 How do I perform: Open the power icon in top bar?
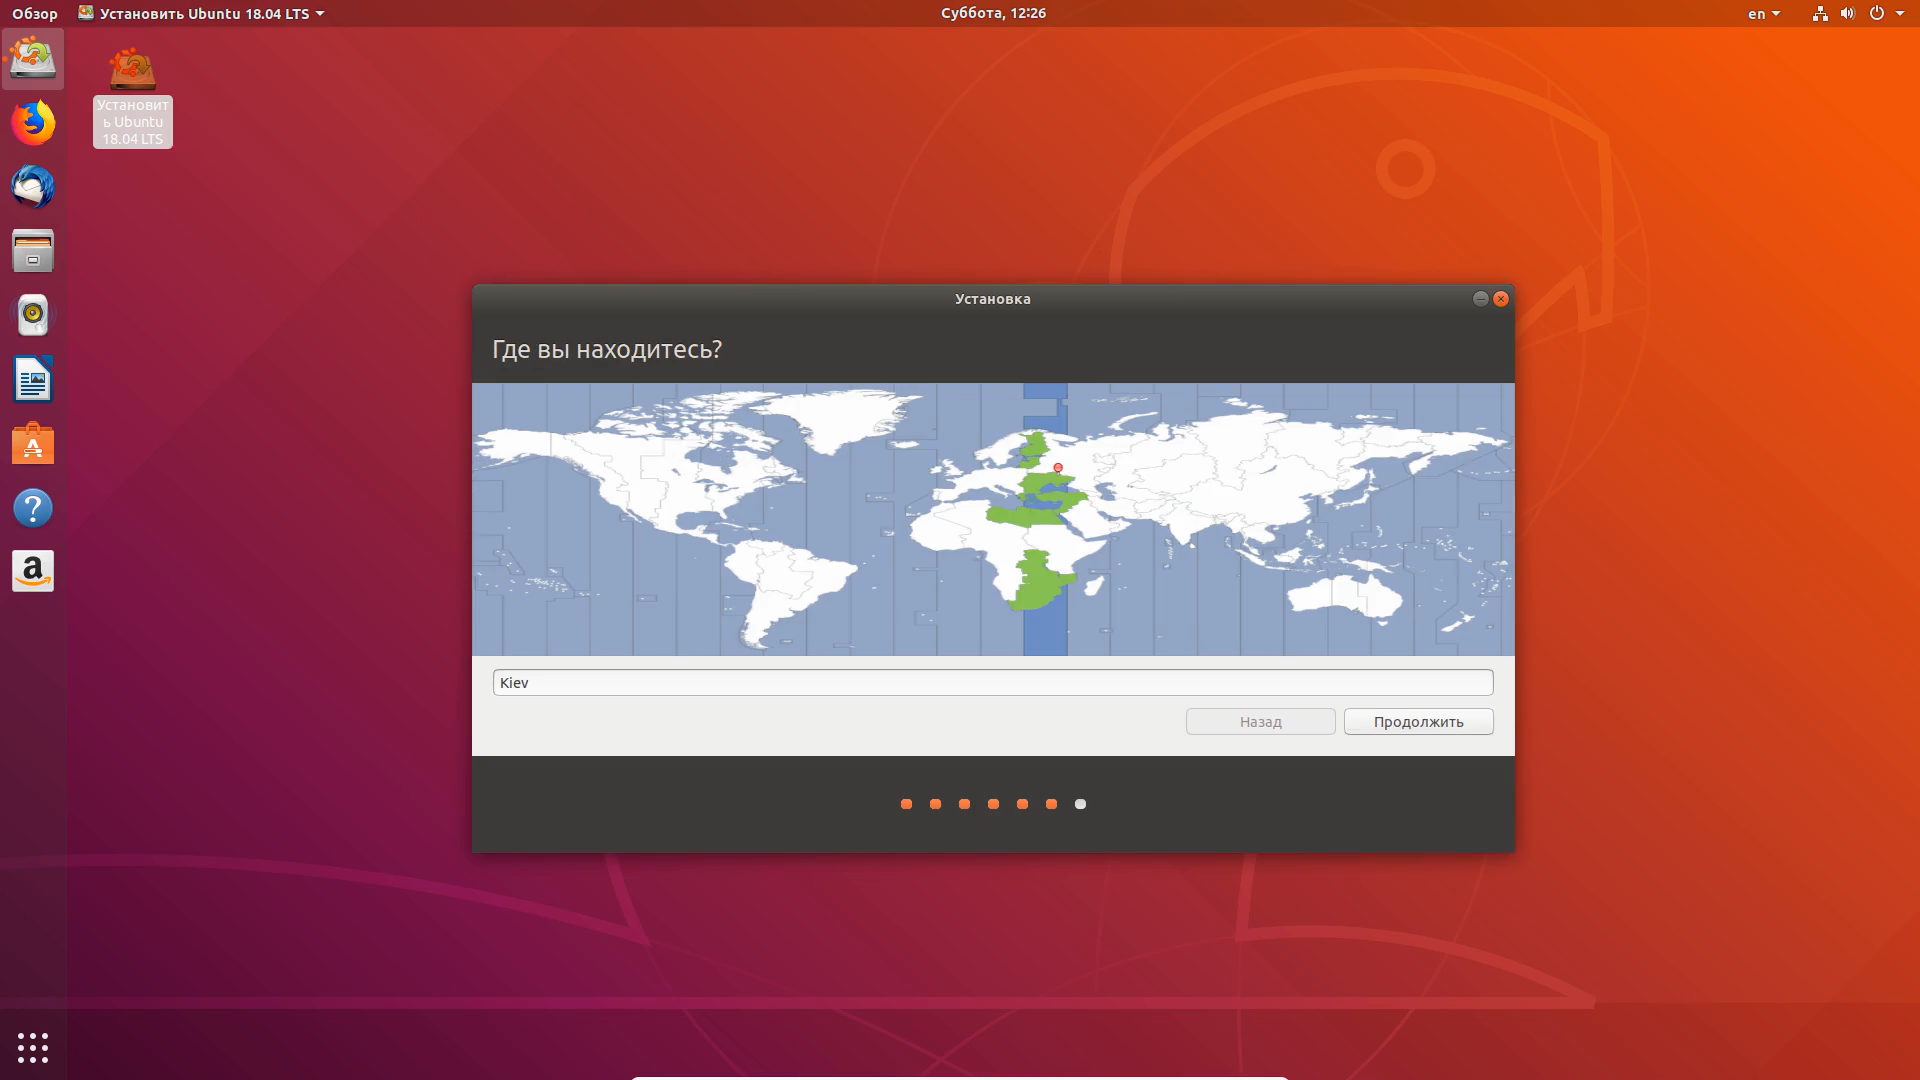[1877, 14]
